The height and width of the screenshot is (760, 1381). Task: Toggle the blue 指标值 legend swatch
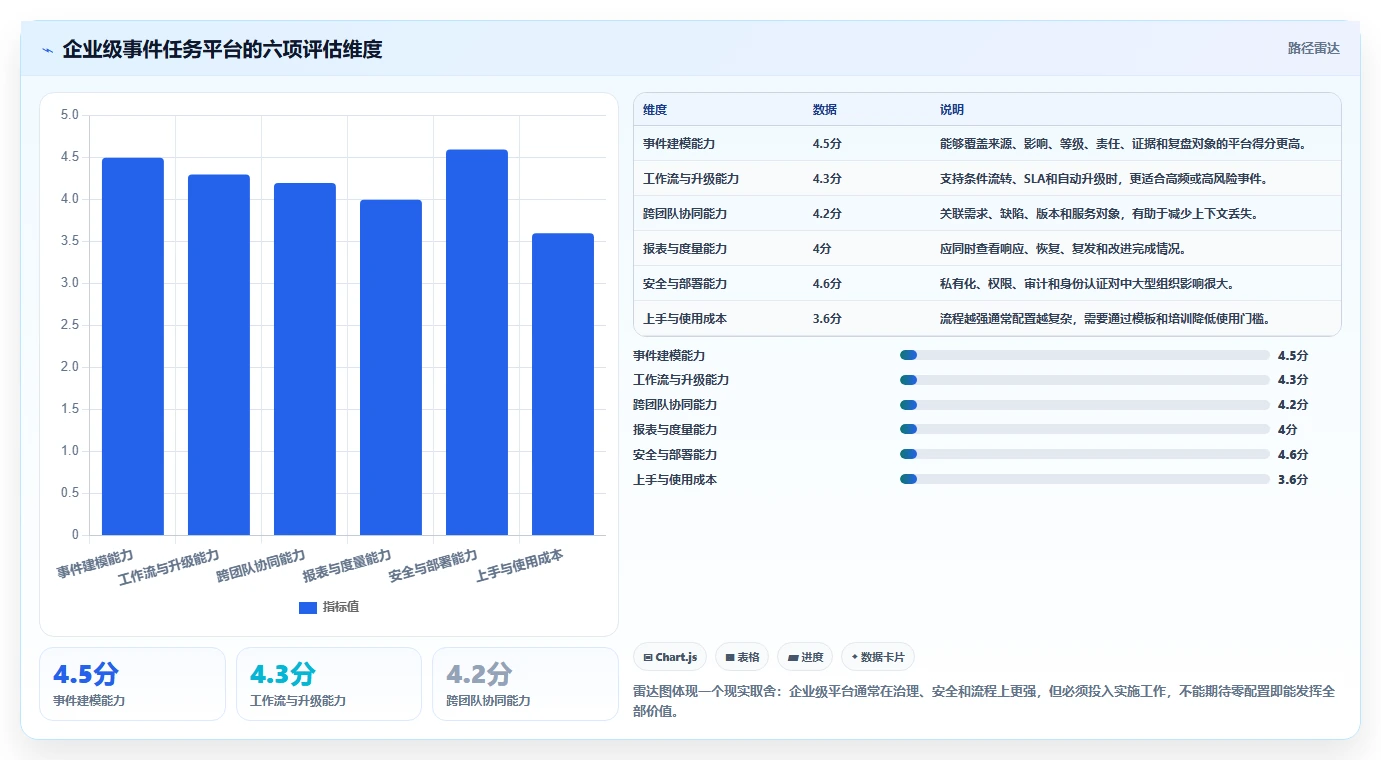pos(308,608)
